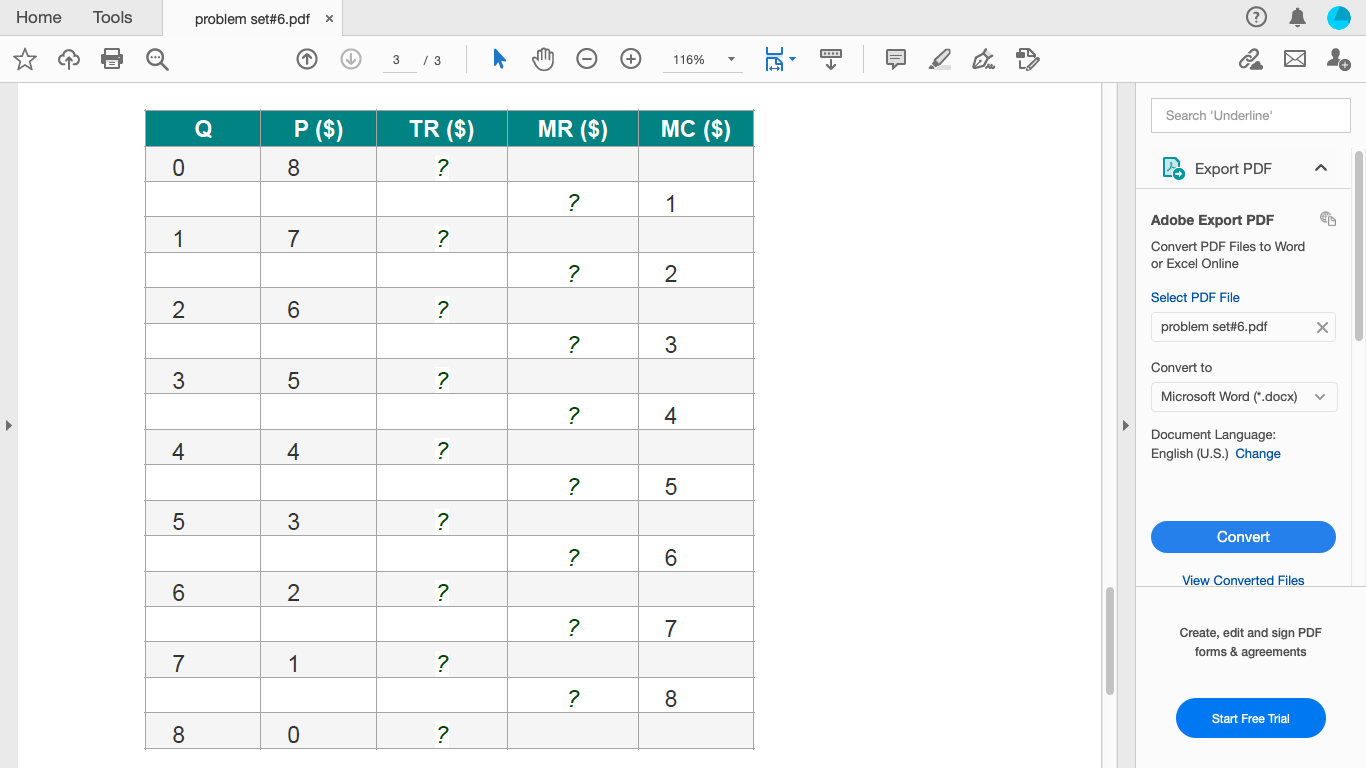1366x768 pixels.
Task: Collapse the Export PDF panel
Action: [x=1321, y=168]
